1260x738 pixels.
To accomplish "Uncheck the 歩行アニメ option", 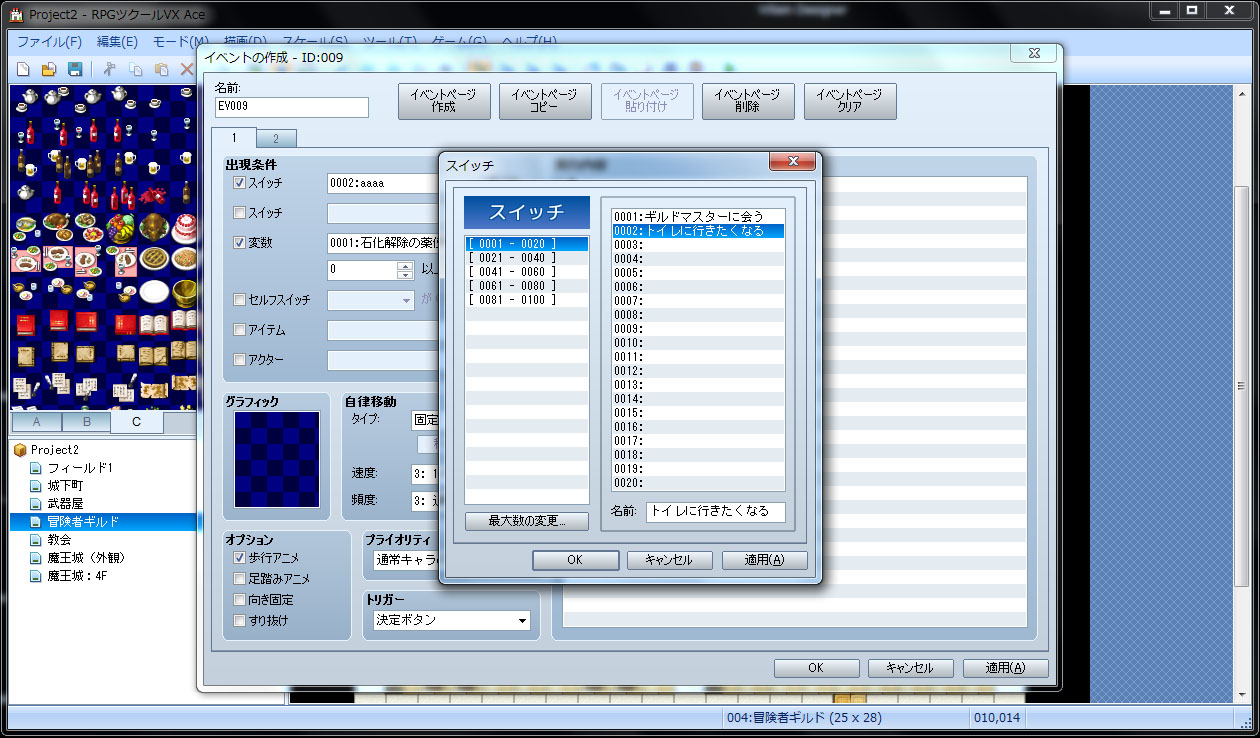I will point(239,557).
